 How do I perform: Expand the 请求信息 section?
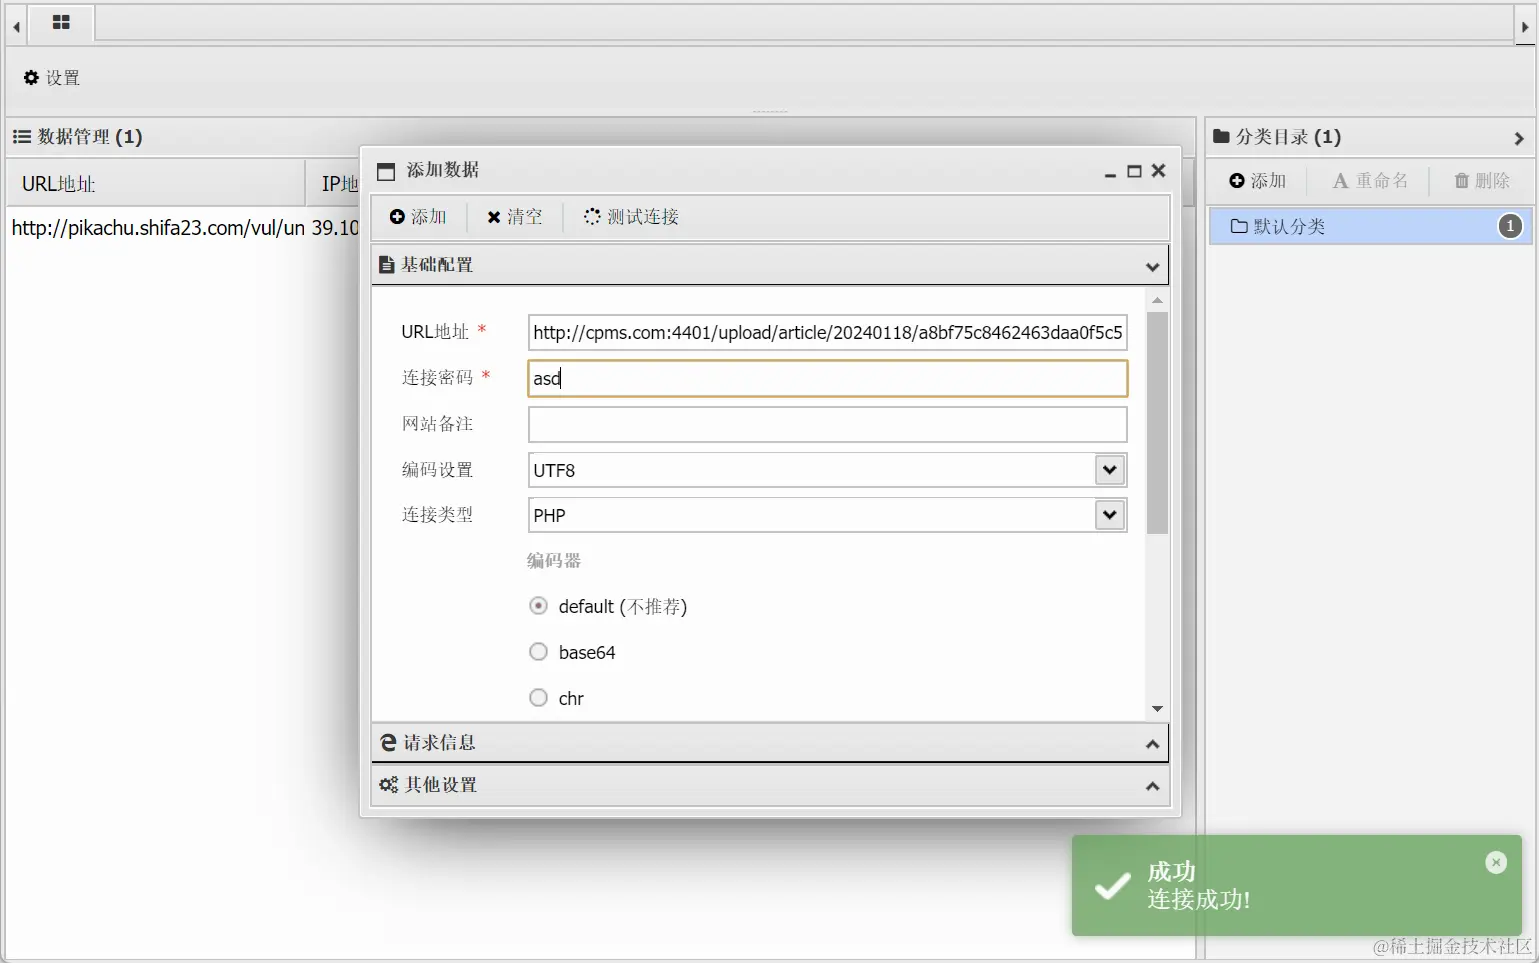[769, 743]
